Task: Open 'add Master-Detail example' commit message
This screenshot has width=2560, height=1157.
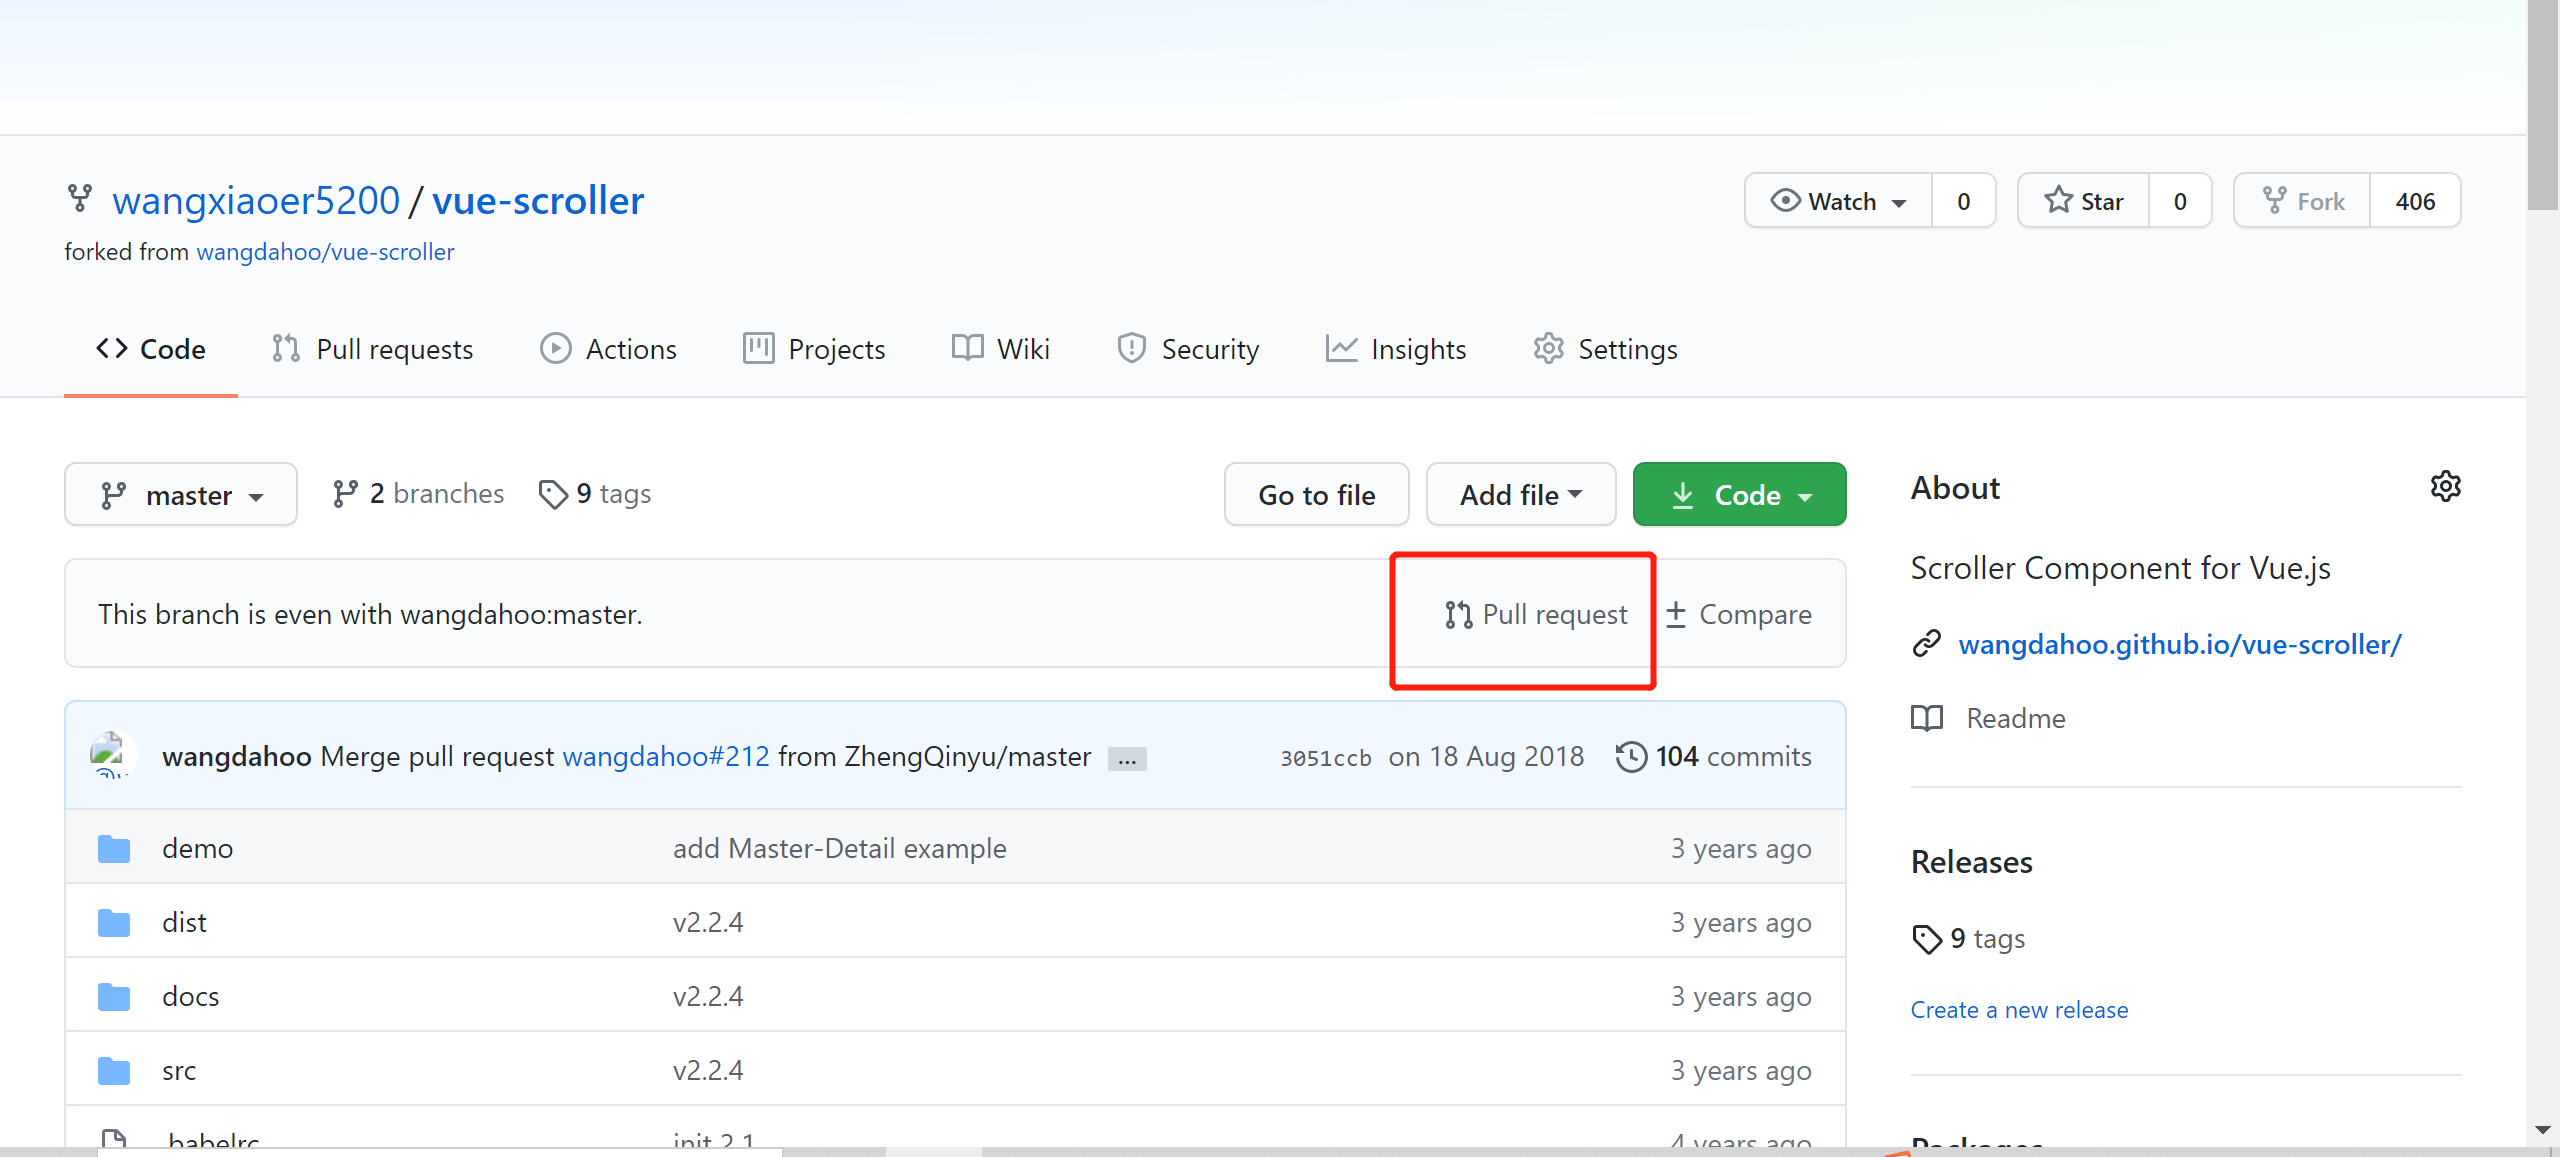Action: 840,848
